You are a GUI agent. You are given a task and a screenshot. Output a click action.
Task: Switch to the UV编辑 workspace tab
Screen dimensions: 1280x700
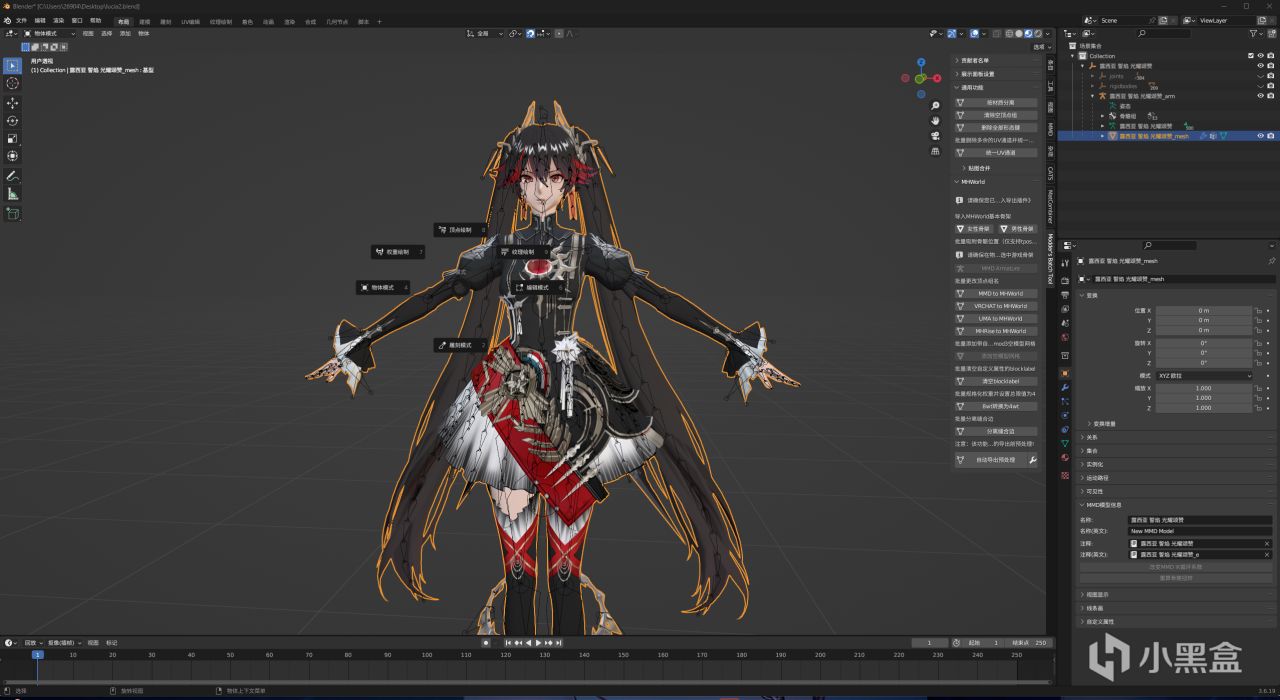(x=190, y=21)
